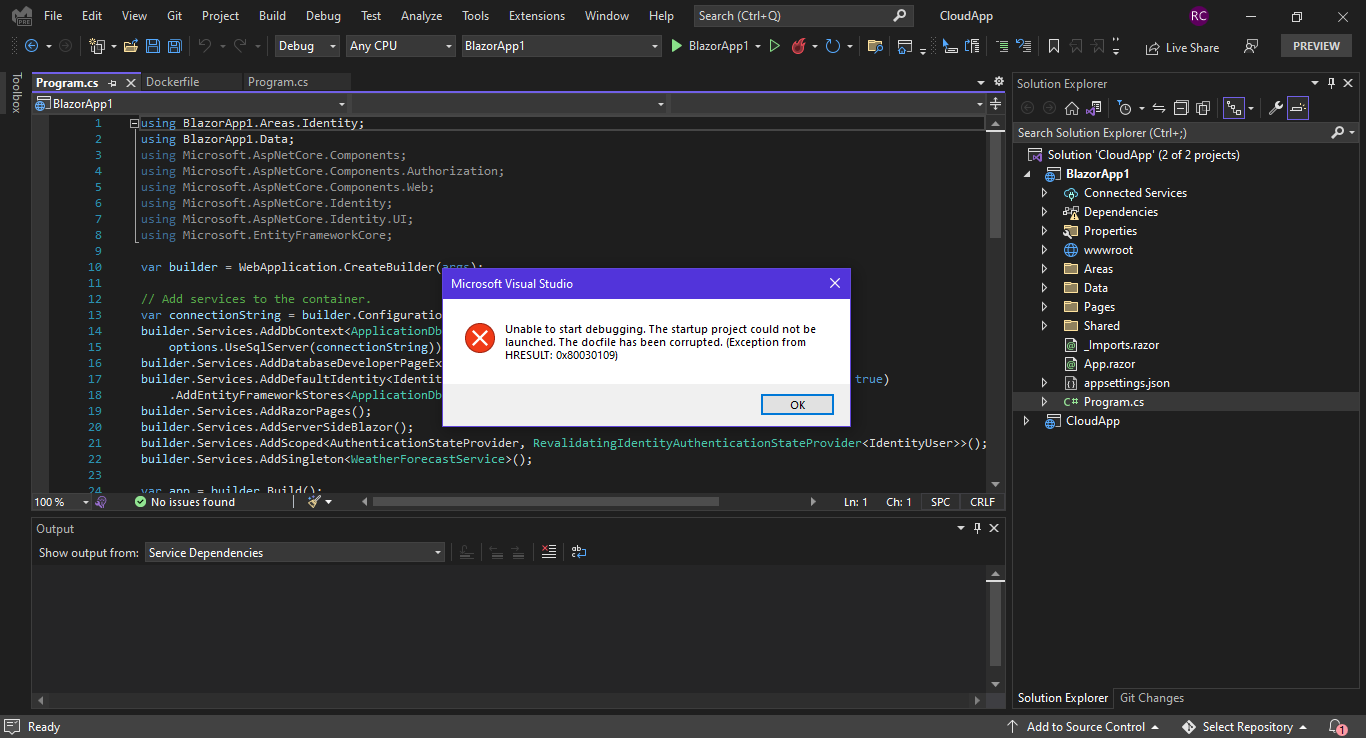
Task: Click the Save All icon
Action: pyautogui.click(x=174, y=46)
